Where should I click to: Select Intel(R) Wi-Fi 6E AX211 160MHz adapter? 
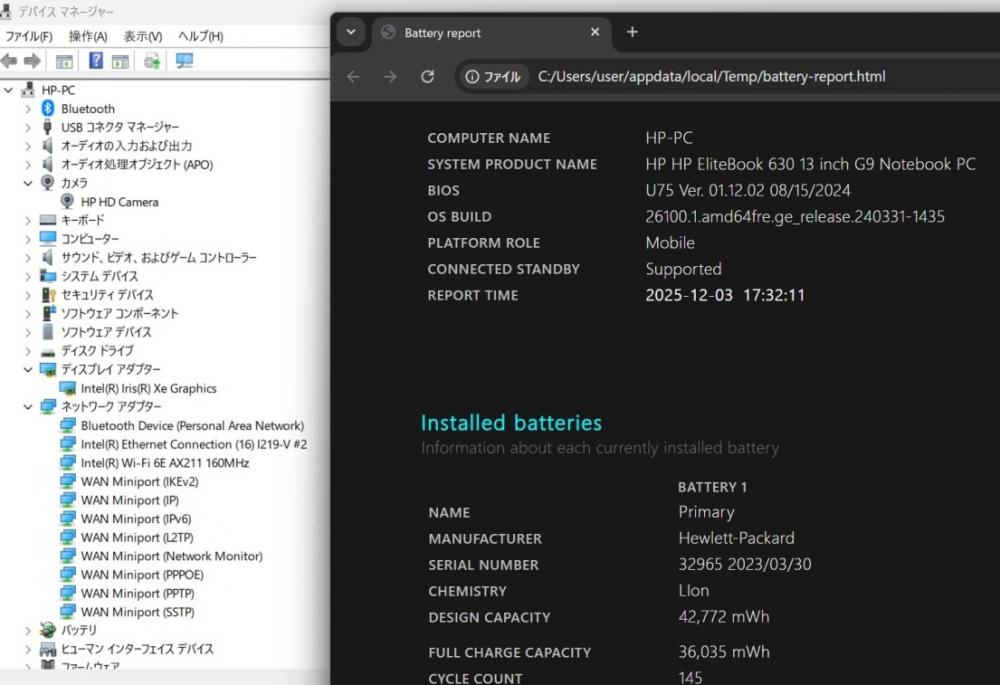pyautogui.click(x=165, y=463)
